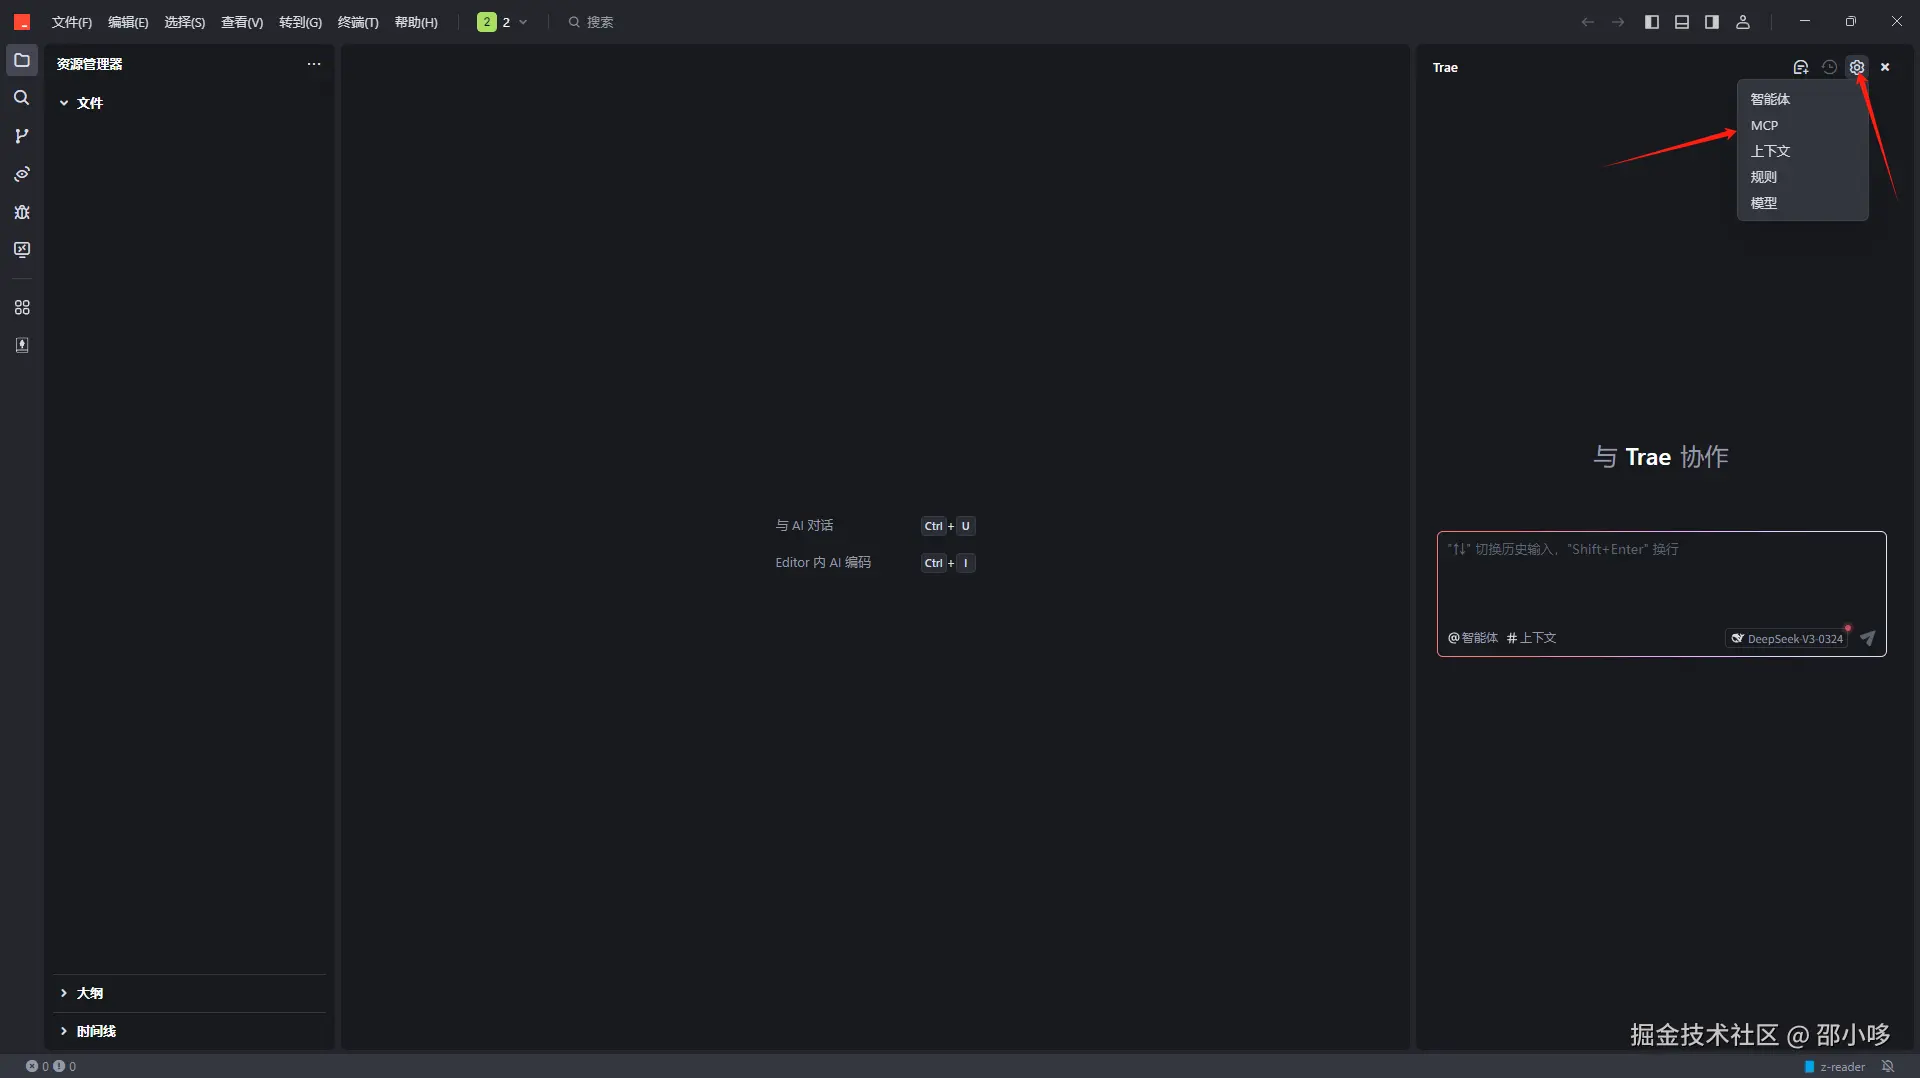
Task: Click the 与 Trae 协作 heading
Action: pyautogui.click(x=1661, y=457)
